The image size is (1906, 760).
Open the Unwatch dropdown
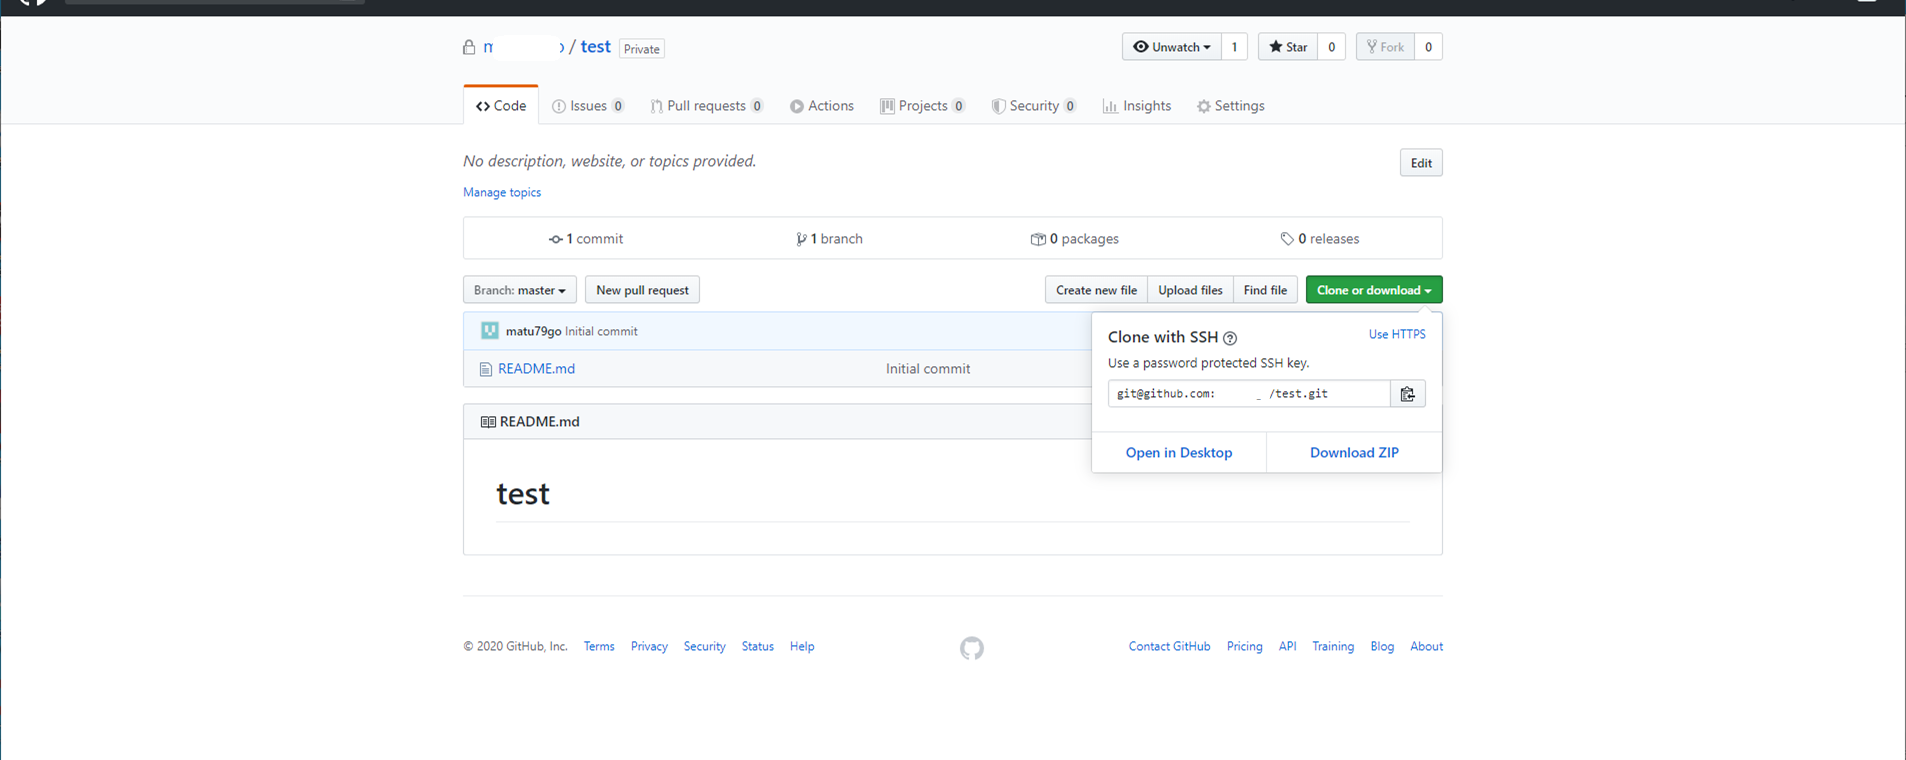click(x=1171, y=47)
